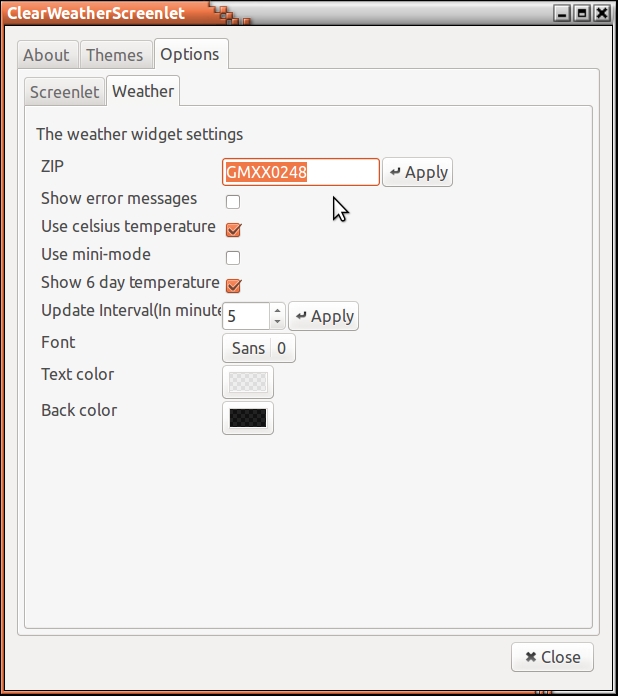
Task: Enable Use mini-mode checkbox
Action: [x=233, y=257]
